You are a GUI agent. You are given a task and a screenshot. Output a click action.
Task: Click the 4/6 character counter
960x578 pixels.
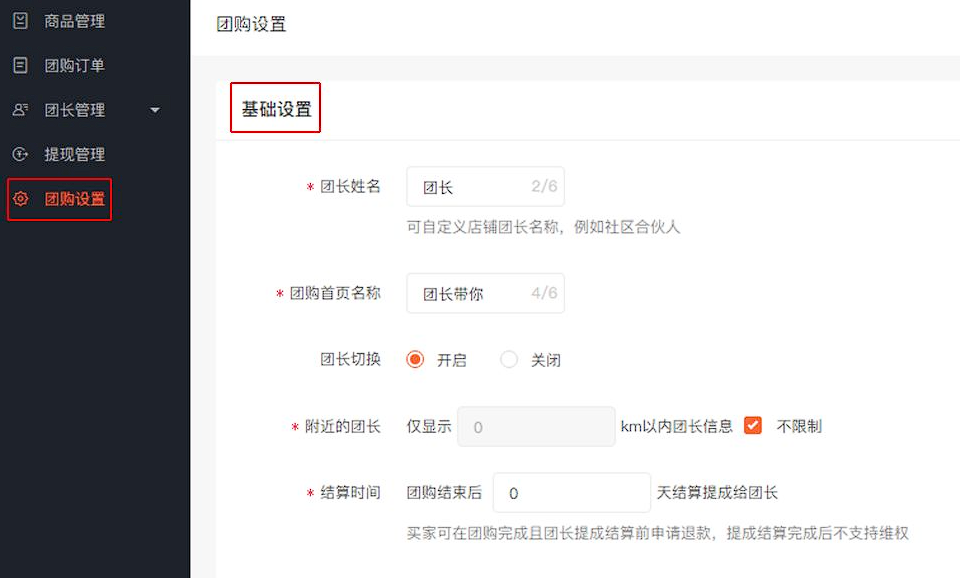[544, 293]
